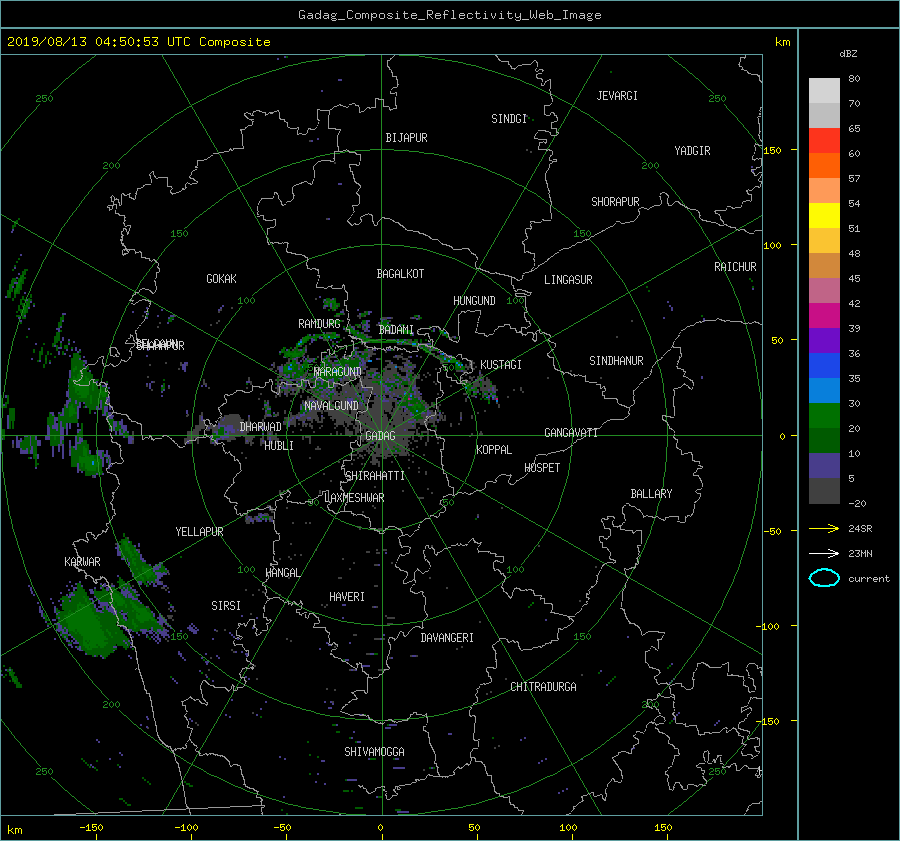Click the DHARWAD city label
900x841 pixels.
pos(260,427)
